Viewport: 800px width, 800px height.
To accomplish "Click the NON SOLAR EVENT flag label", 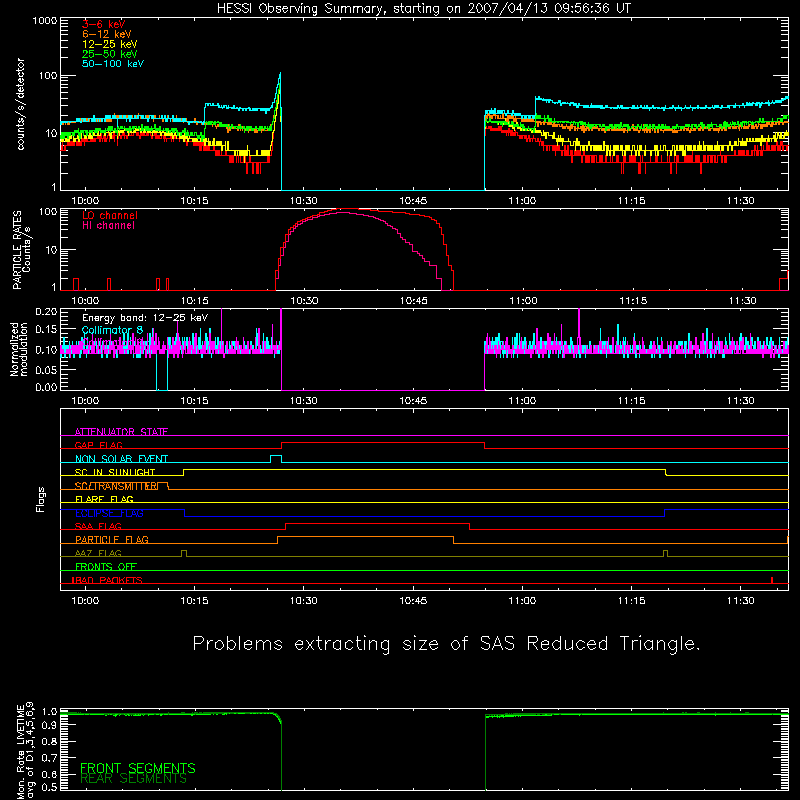I will click(121, 459).
